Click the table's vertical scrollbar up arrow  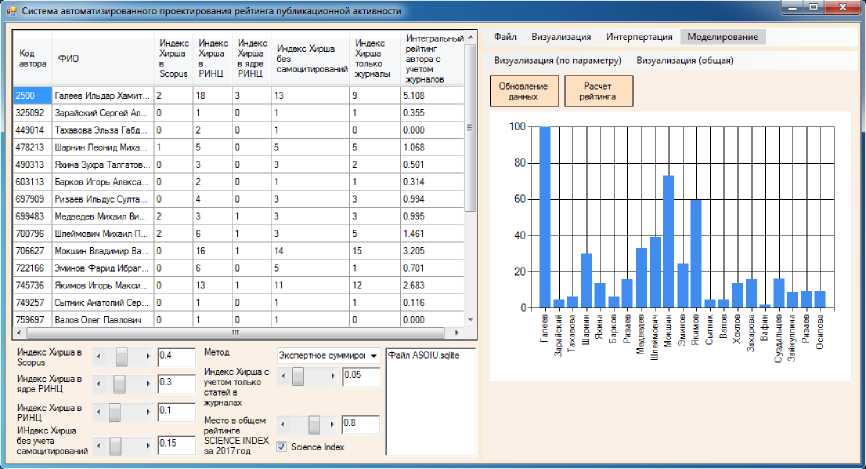[x=470, y=40]
